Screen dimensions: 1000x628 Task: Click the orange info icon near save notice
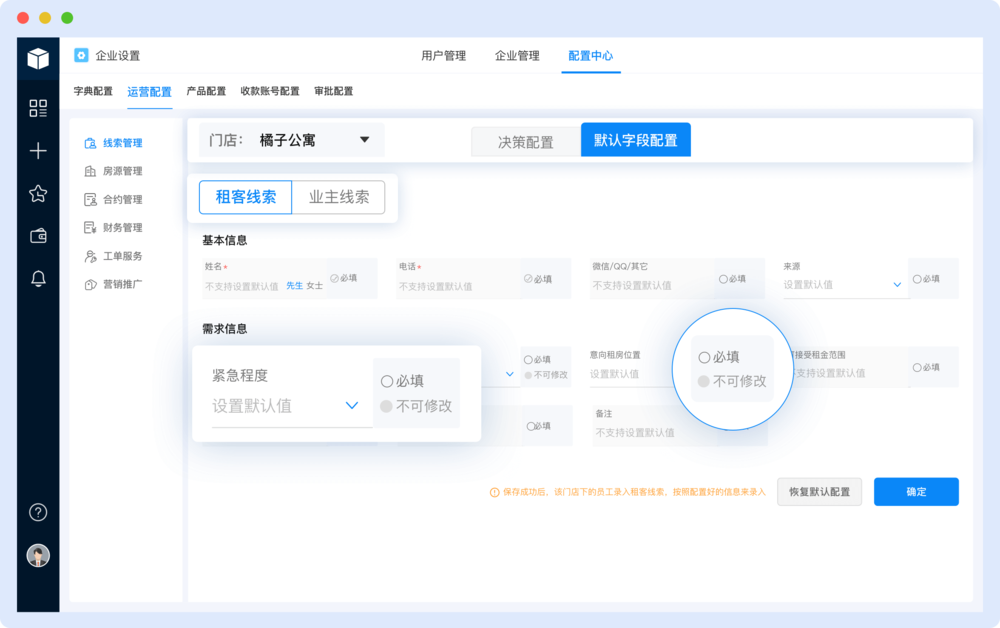[494, 492]
